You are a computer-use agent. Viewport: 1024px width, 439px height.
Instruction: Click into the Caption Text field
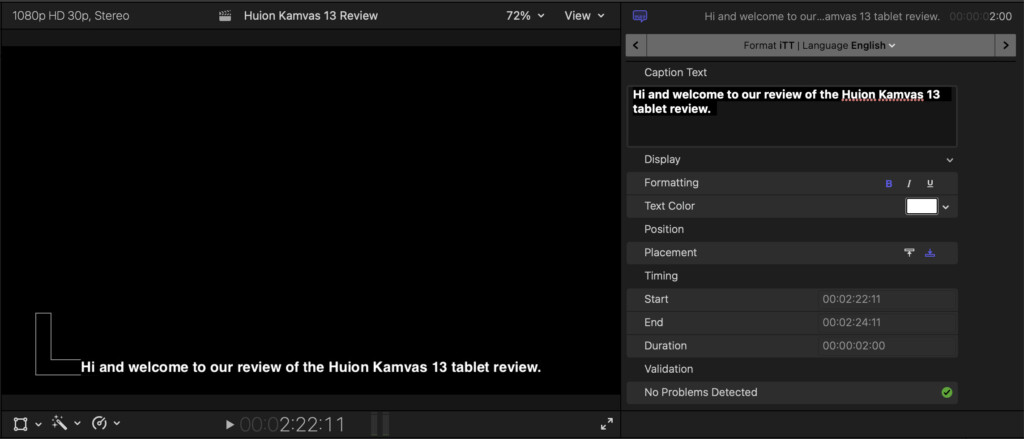point(792,116)
